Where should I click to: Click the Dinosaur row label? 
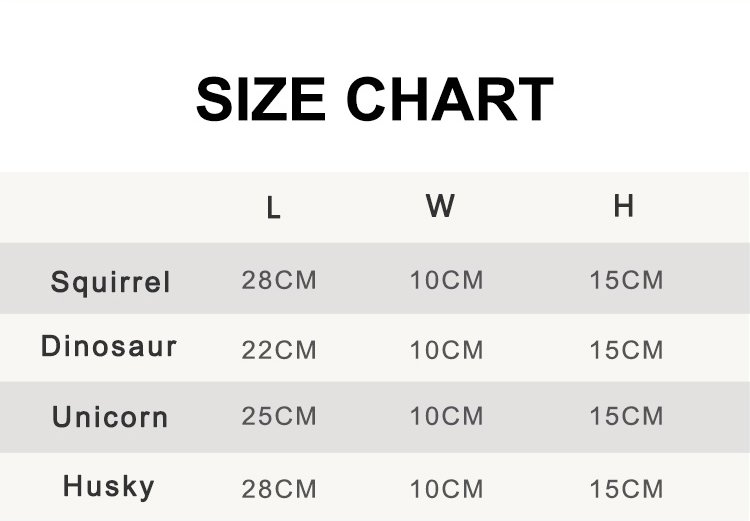pyautogui.click(x=109, y=347)
